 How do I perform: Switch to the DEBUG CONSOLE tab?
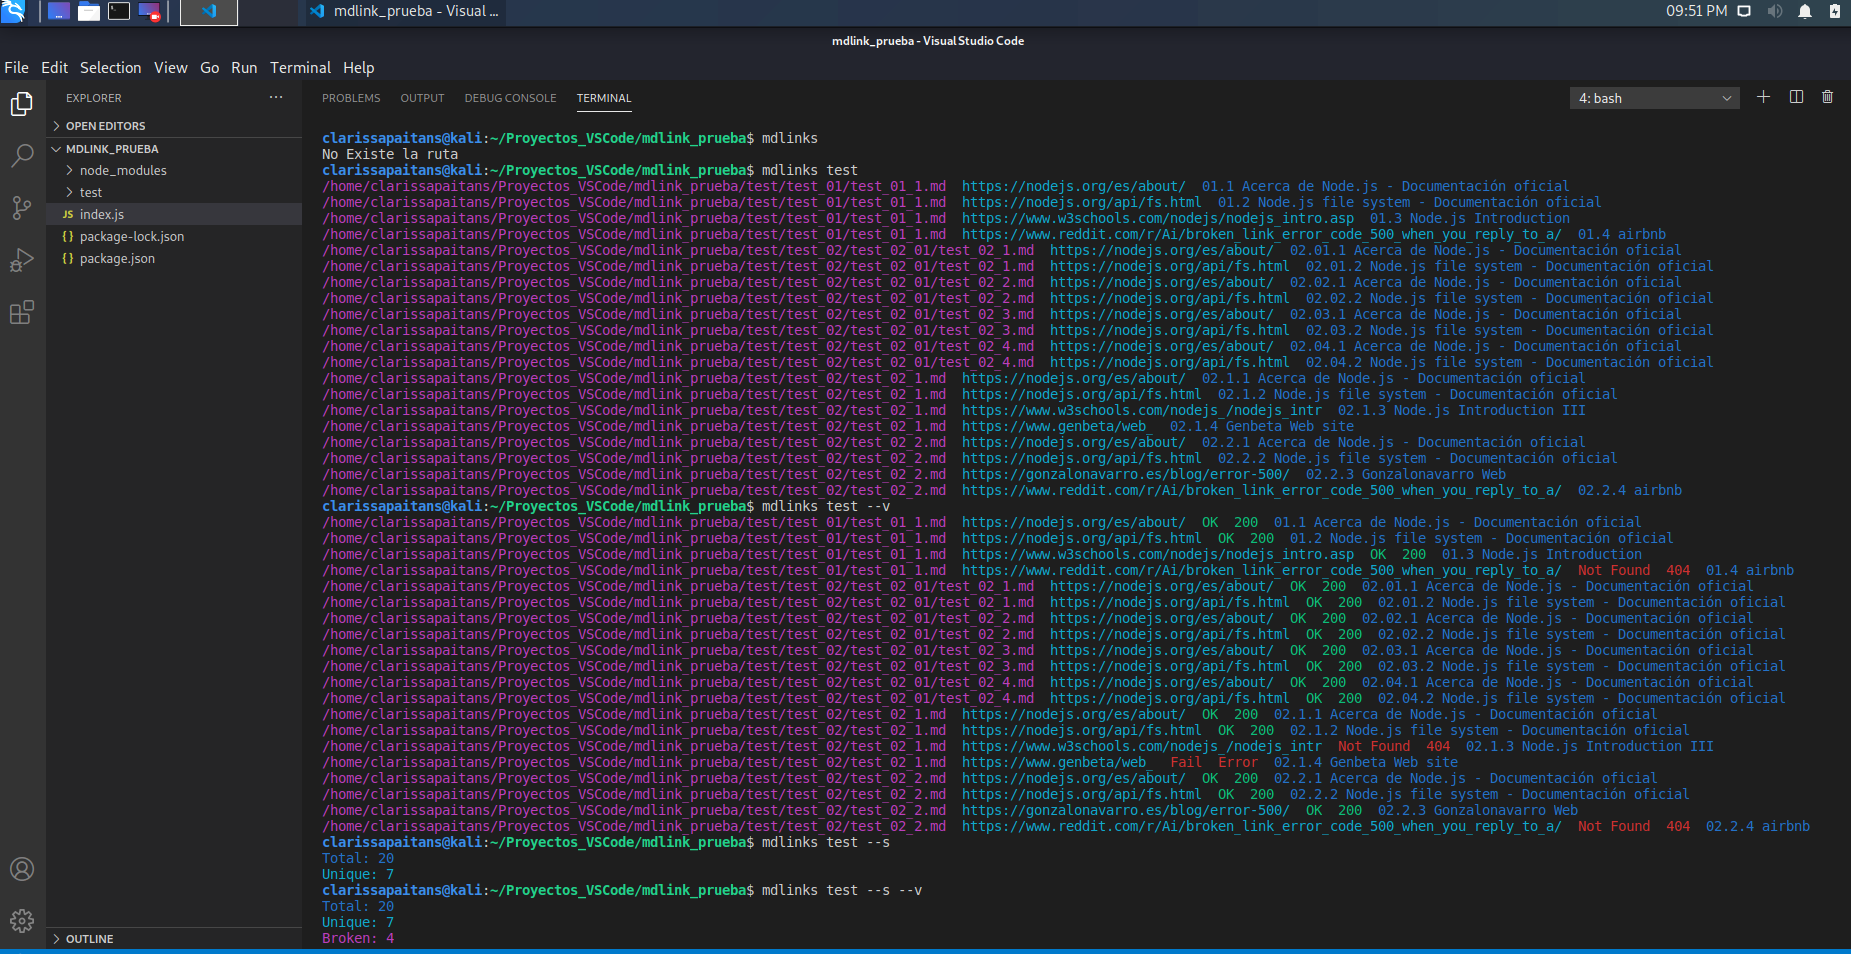click(510, 98)
